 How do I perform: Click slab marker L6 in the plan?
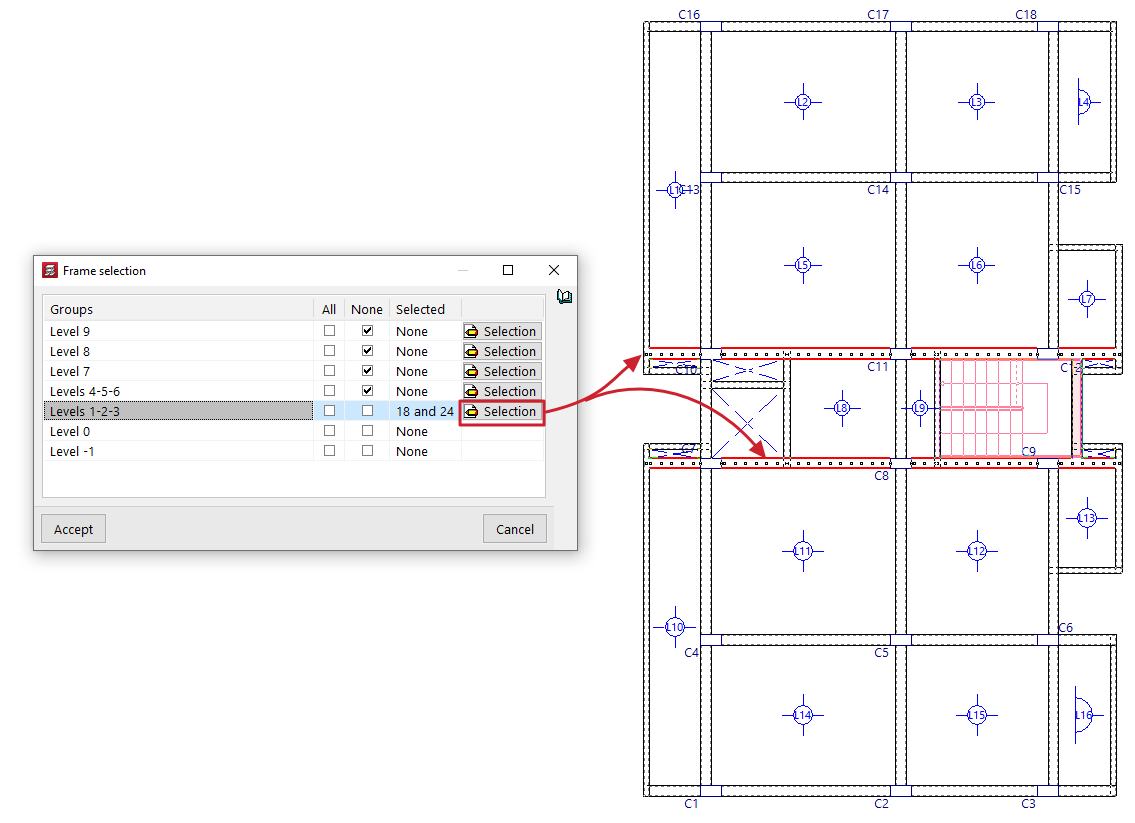point(976,265)
